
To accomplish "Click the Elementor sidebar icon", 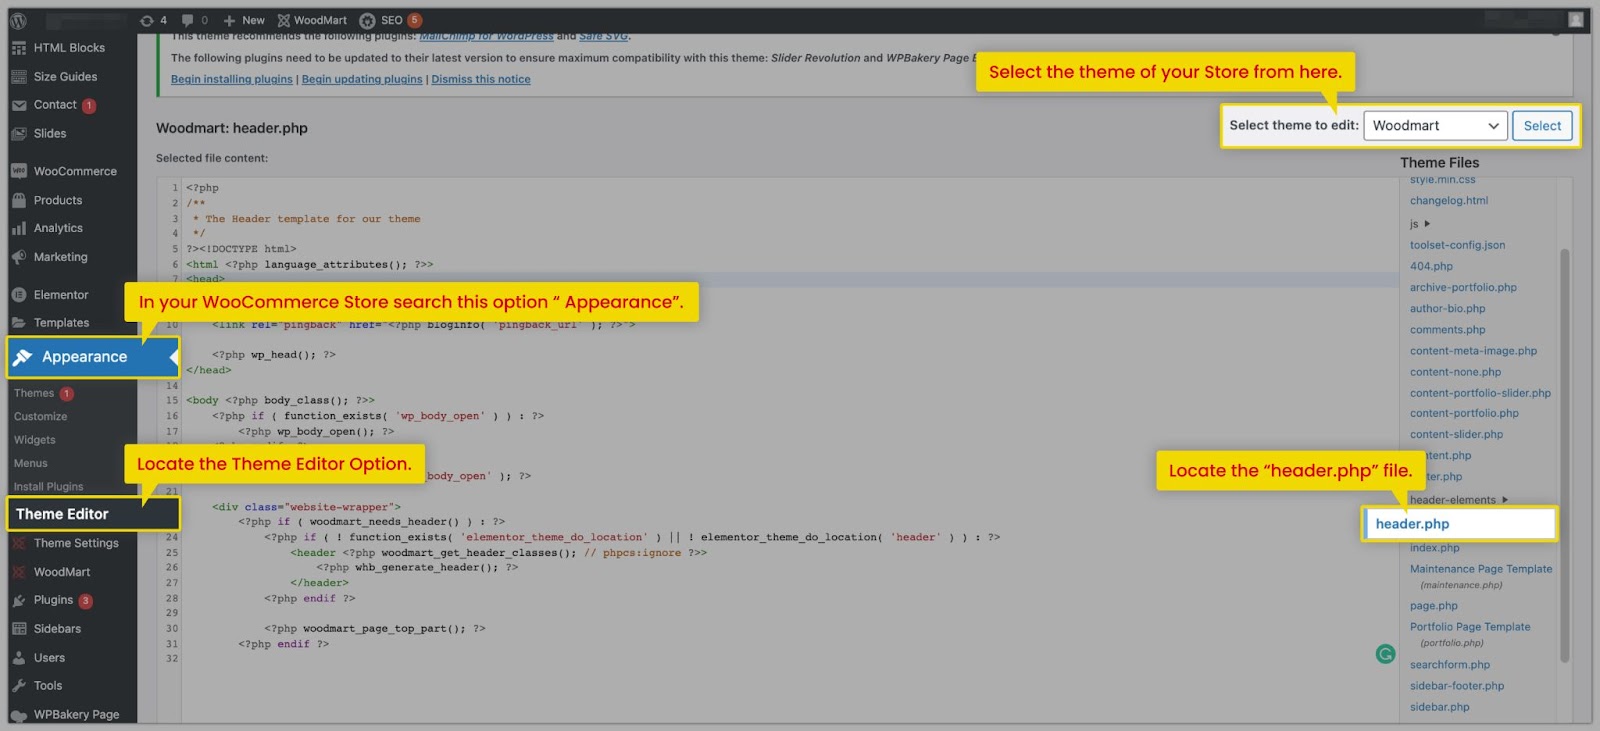I will click(19, 295).
